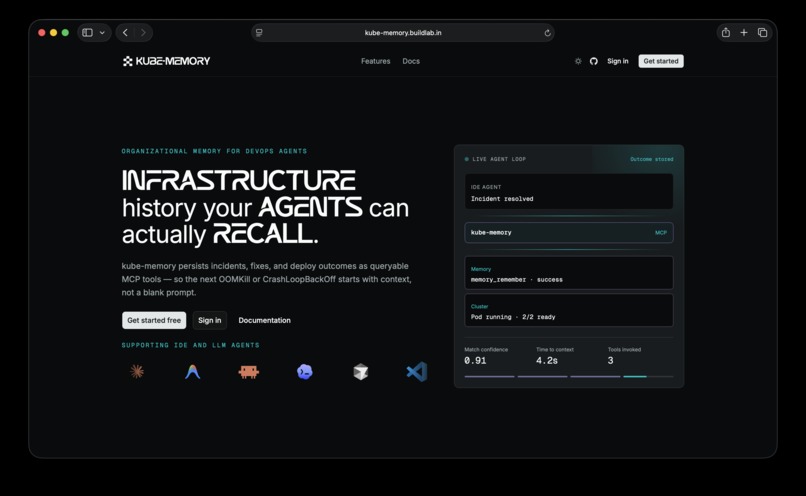Open the GitHub repository icon
Image resolution: width=806 pixels, height=496 pixels.
pyautogui.click(x=594, y=61)
